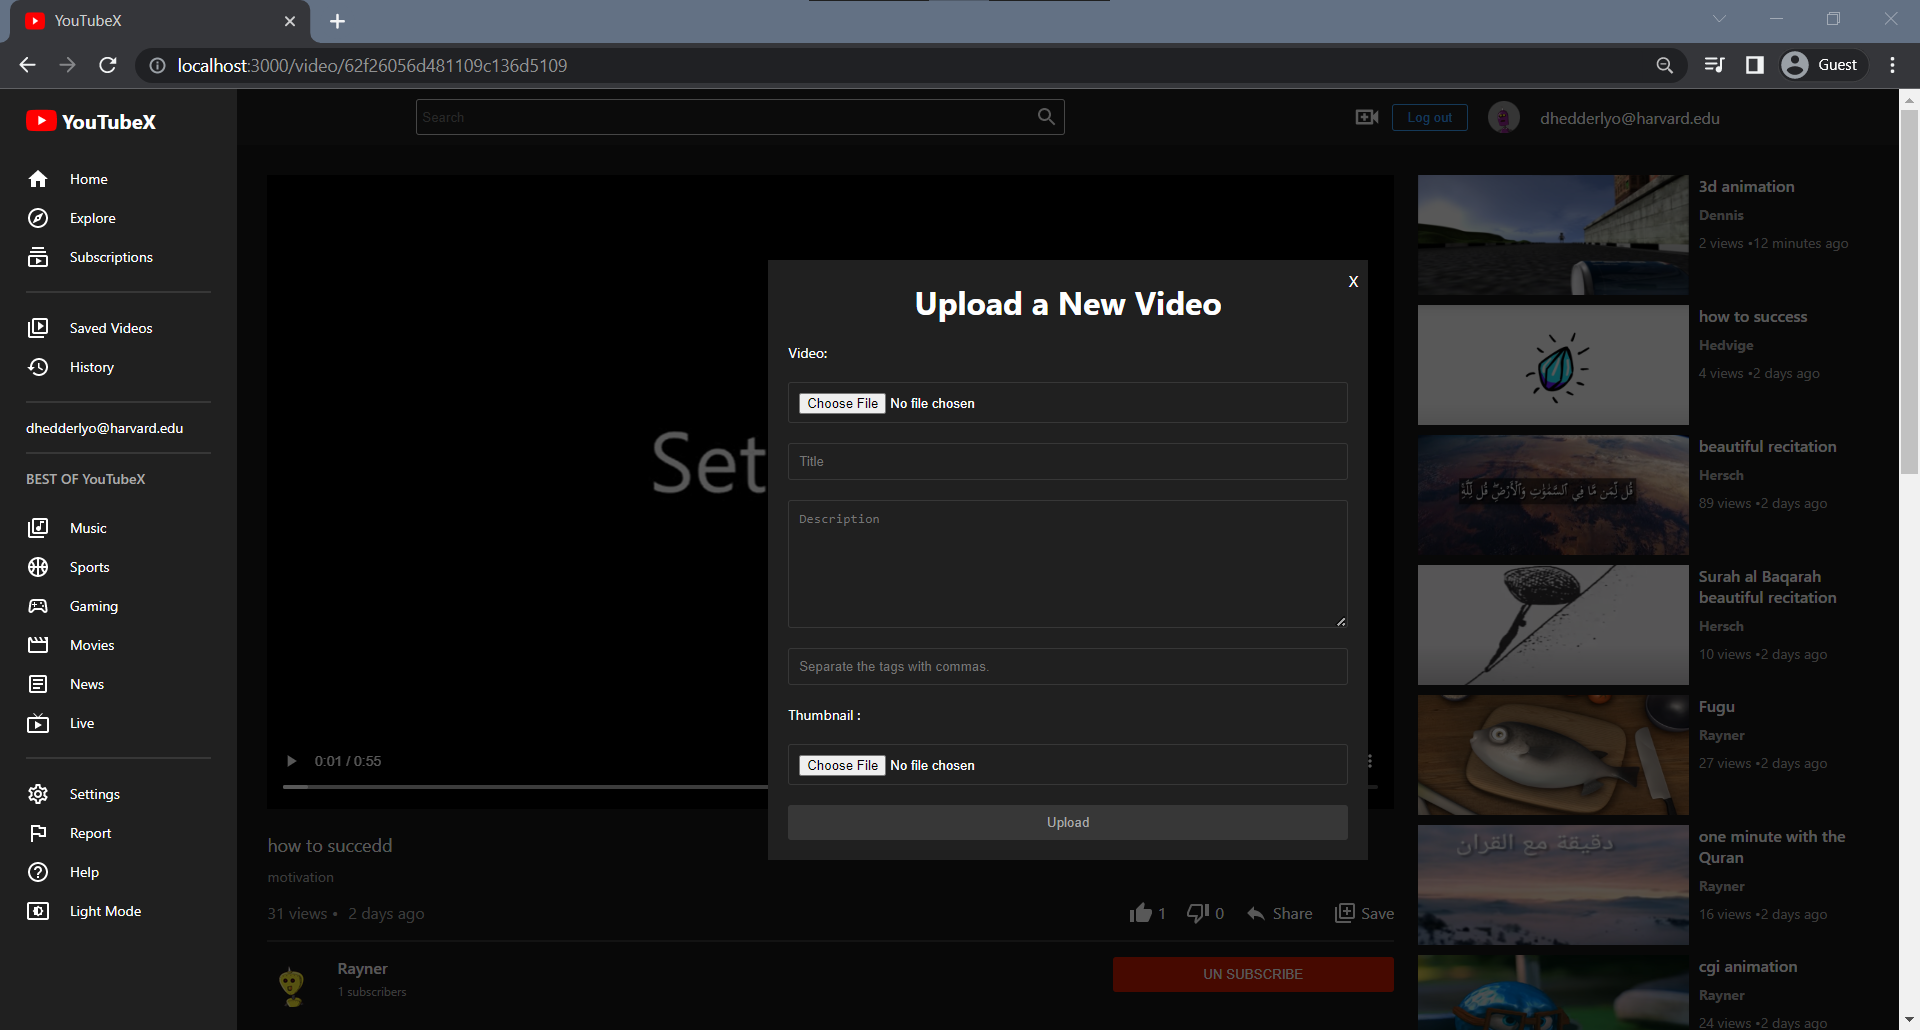Click the YouTubeX logo icon
Viewport: 1920px width, 1030px height.
pyautogui.click(x=41, y=121)
